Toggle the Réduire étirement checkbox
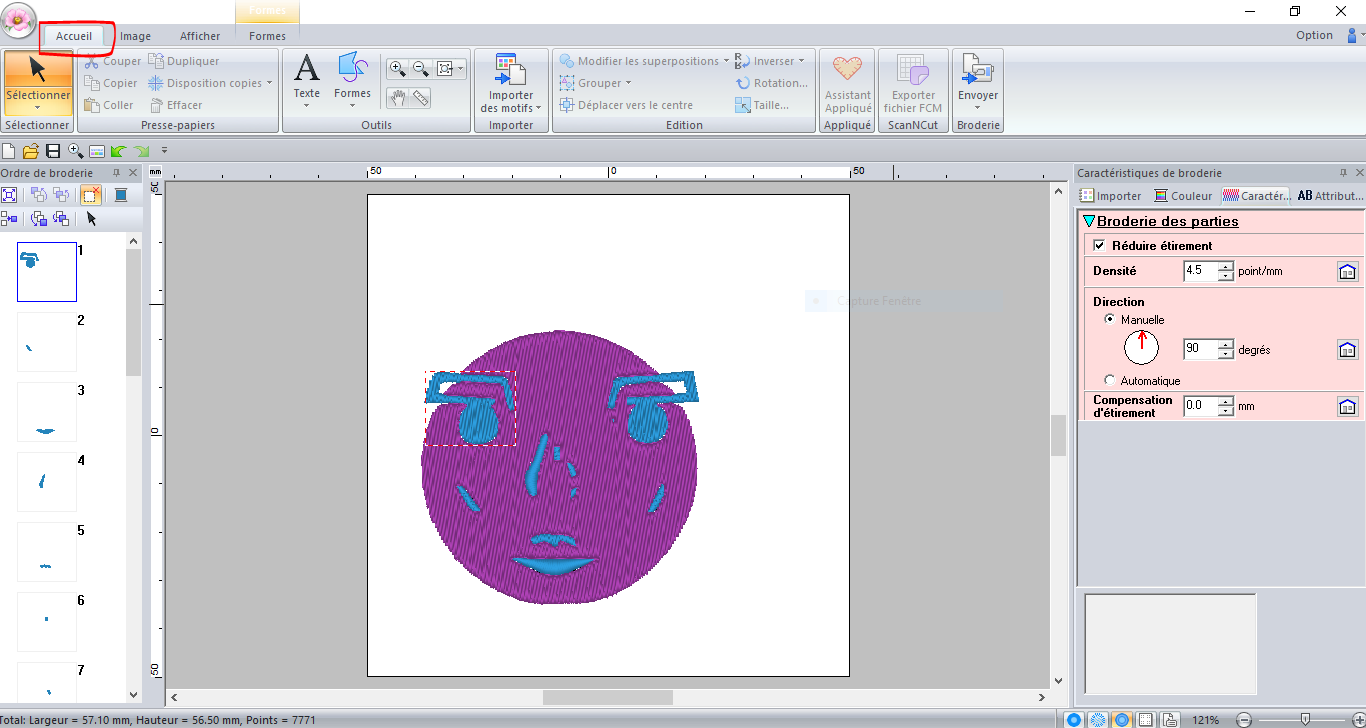The image size is (1366, 728). (1100, 246)
